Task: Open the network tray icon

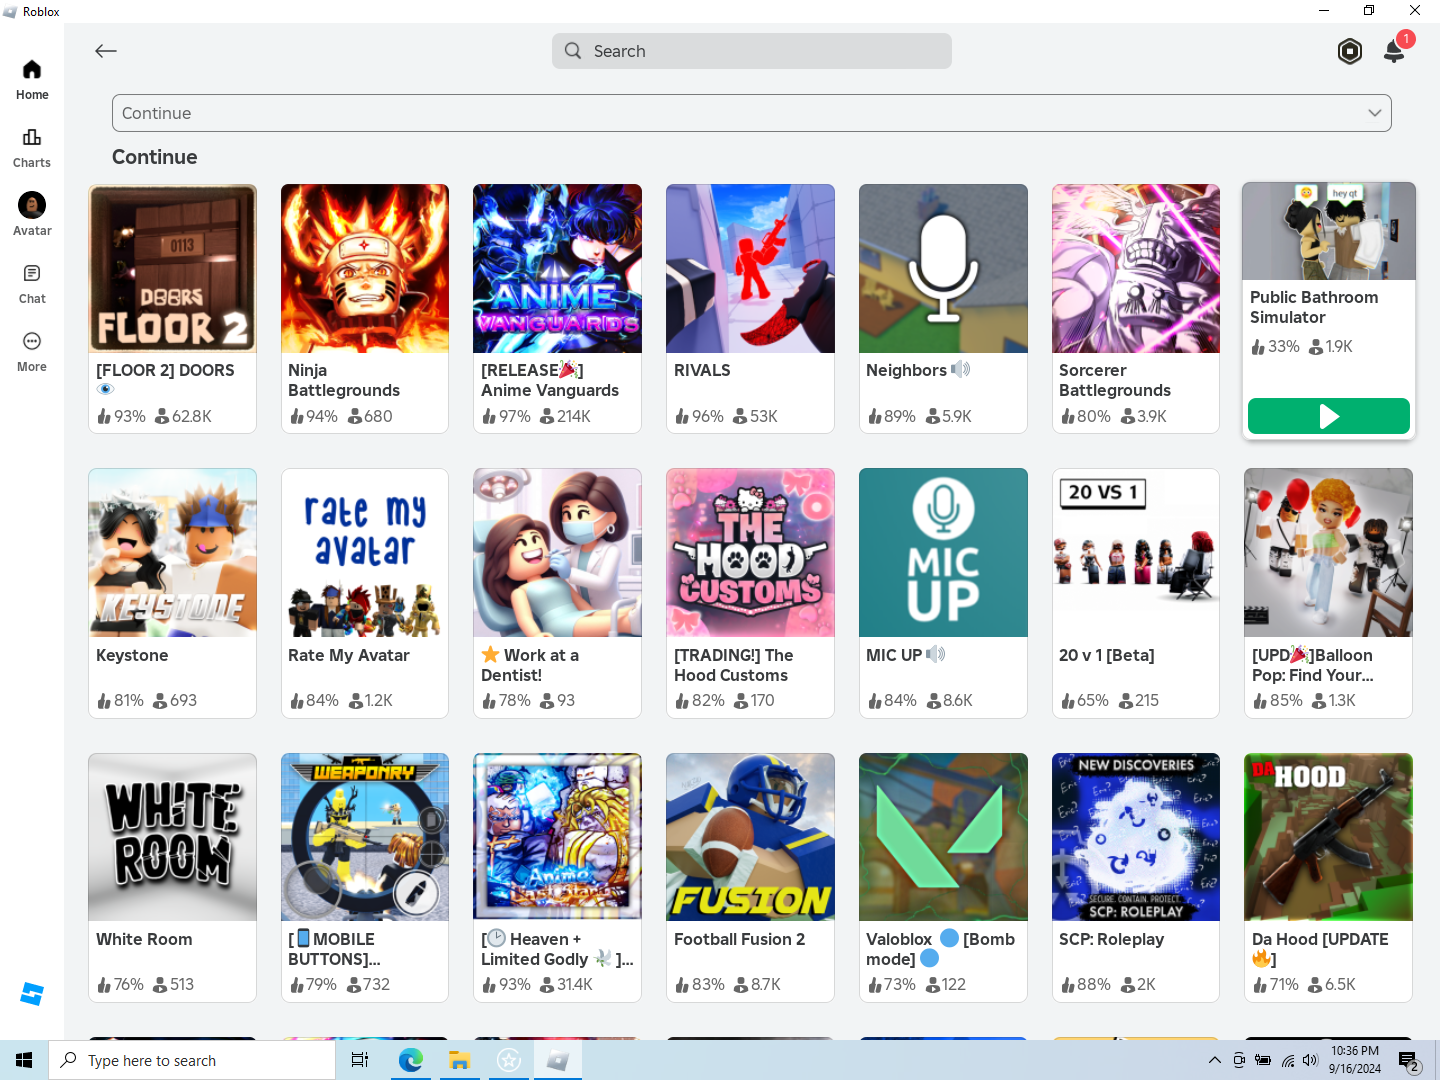Action: point(1287,1060)
